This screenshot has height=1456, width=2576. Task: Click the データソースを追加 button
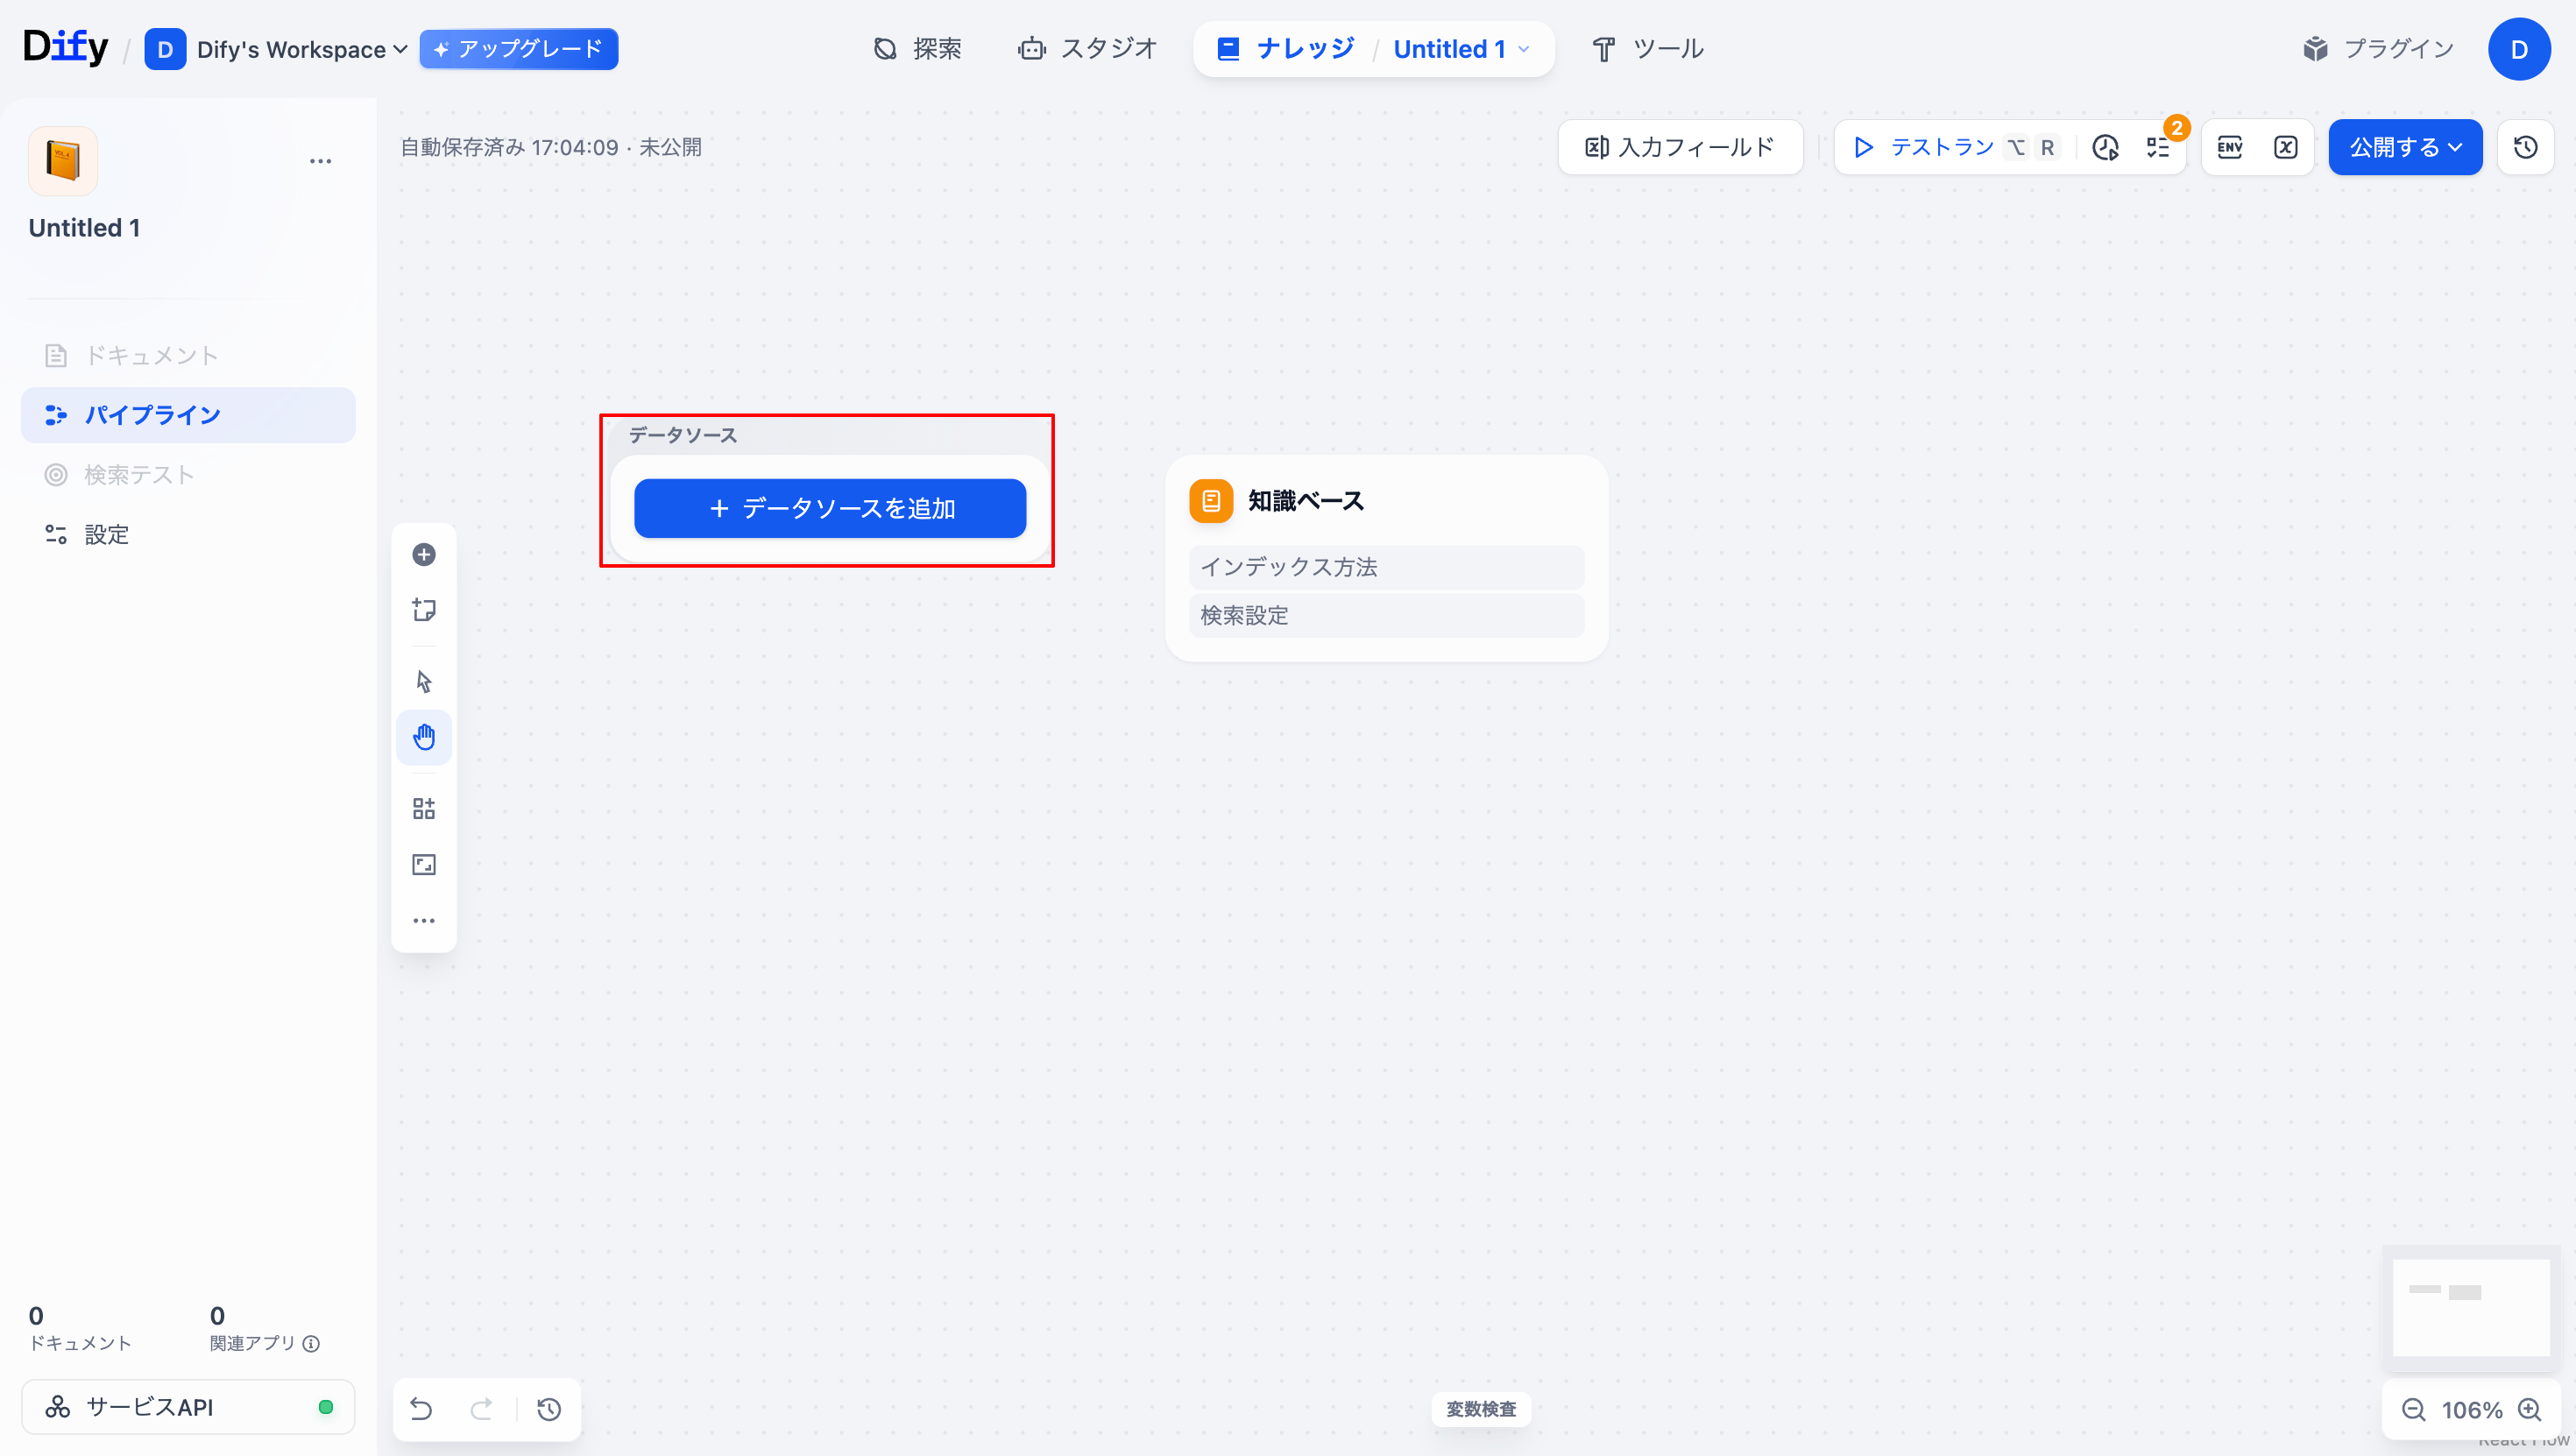pyautogui.click(x=830, y=508)
